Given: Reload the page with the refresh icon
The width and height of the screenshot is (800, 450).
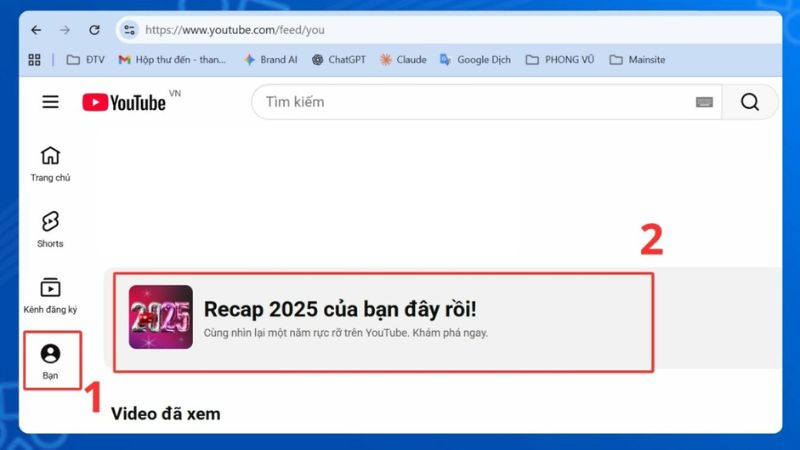Looking at the screenshot, I should point(94,30).
